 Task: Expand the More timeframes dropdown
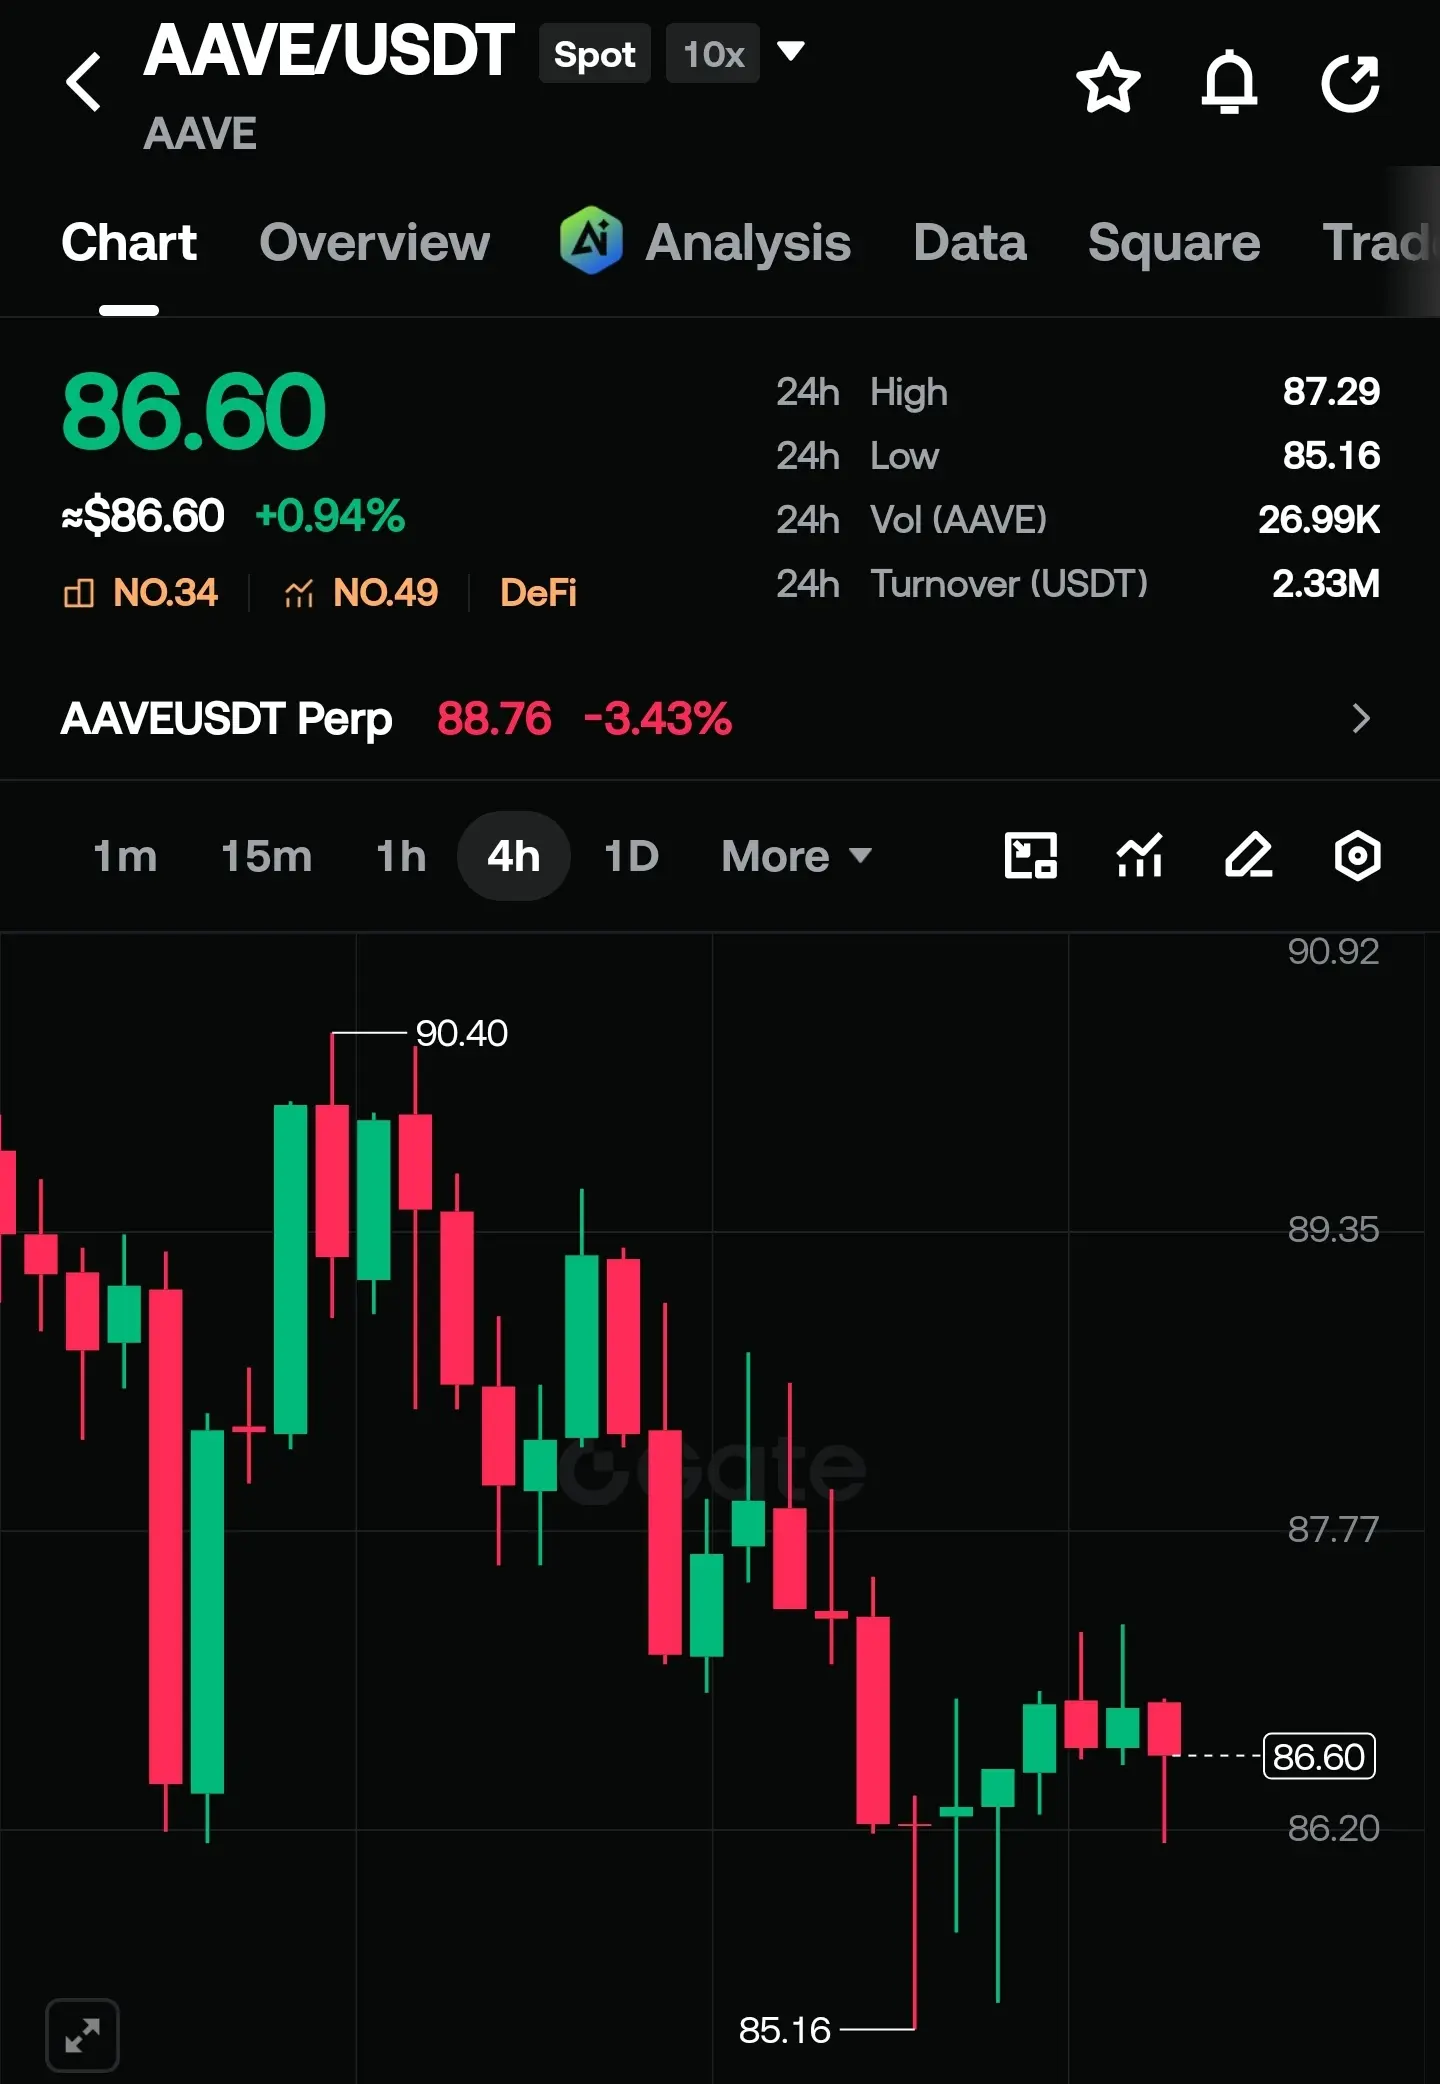[797, 856]
